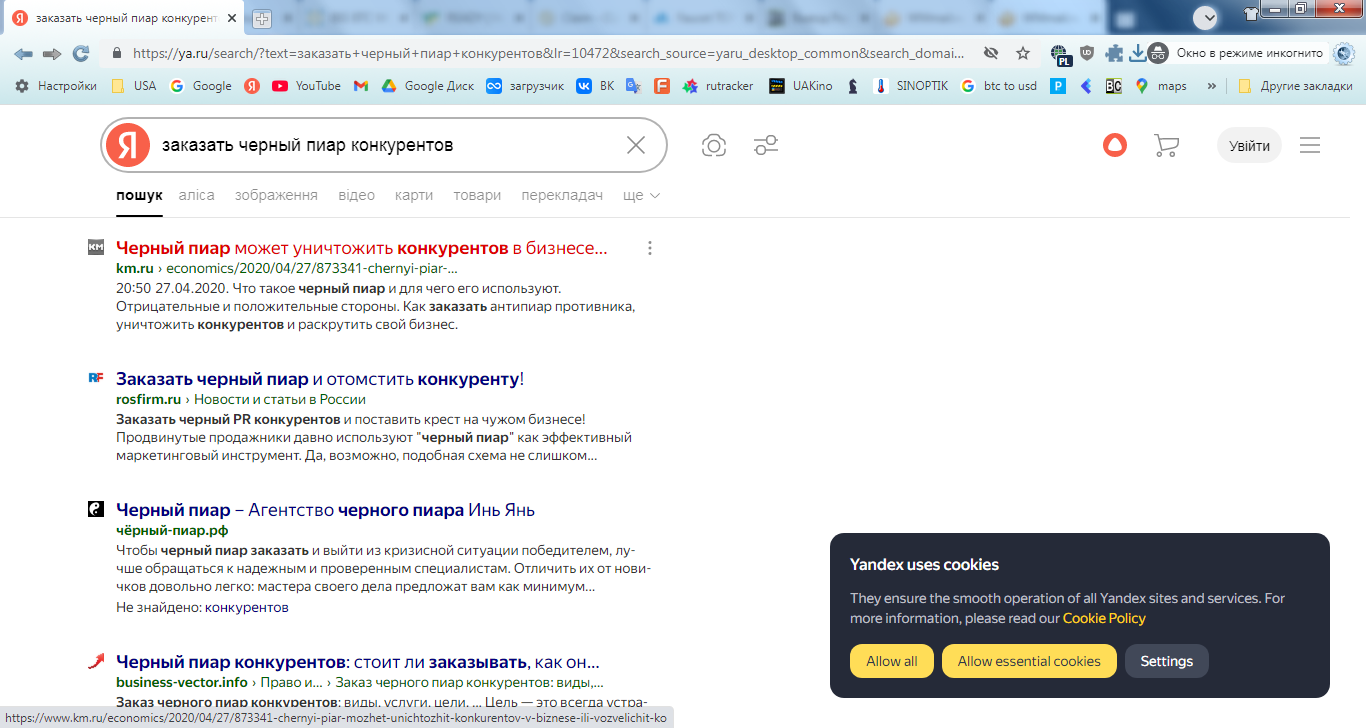This screenshot has height=728, width=1366.
Task: Switch to the карти tab
Action: coord(414,196)
